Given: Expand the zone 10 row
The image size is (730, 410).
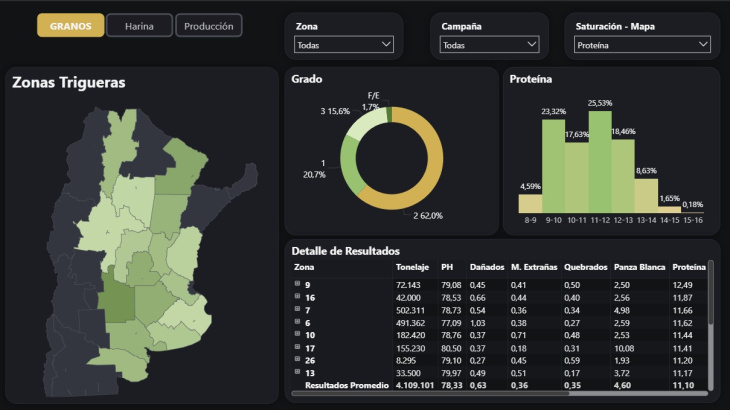Looking at the screenshot, I should (297, 334).
